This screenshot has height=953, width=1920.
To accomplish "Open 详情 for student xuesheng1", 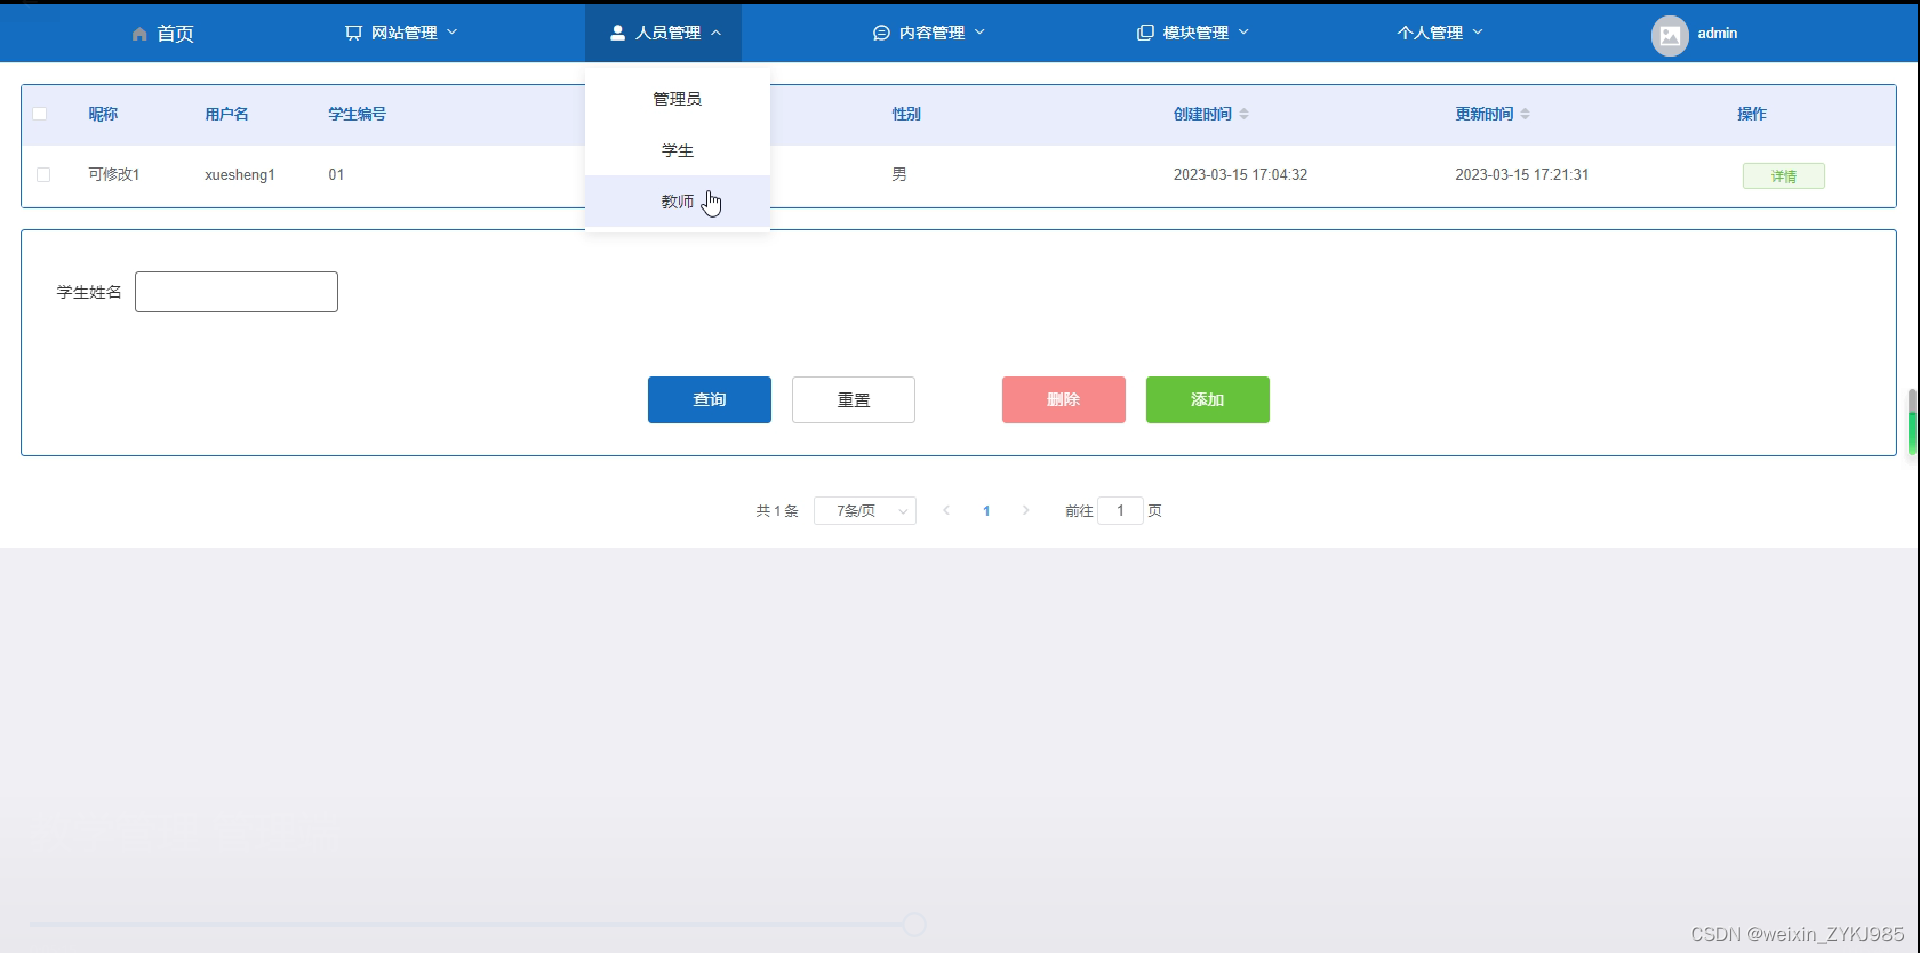I will pos(1784,176).
